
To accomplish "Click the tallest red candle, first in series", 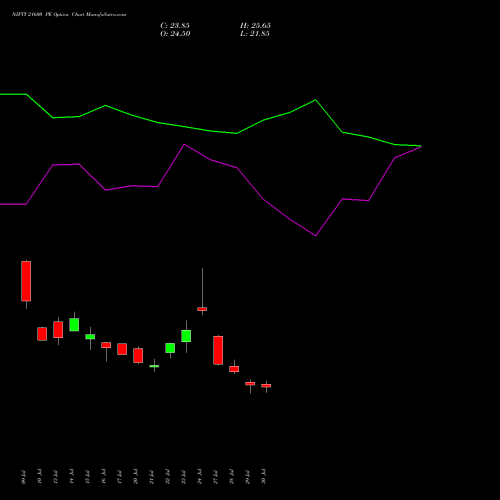I will 26,281.
